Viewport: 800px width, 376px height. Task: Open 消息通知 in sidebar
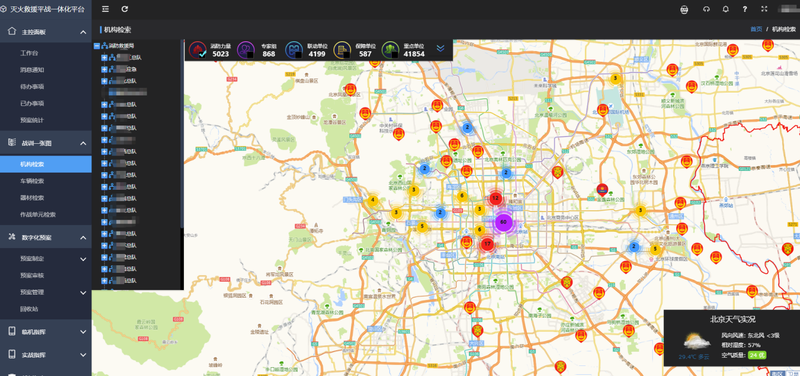point(32,70)
